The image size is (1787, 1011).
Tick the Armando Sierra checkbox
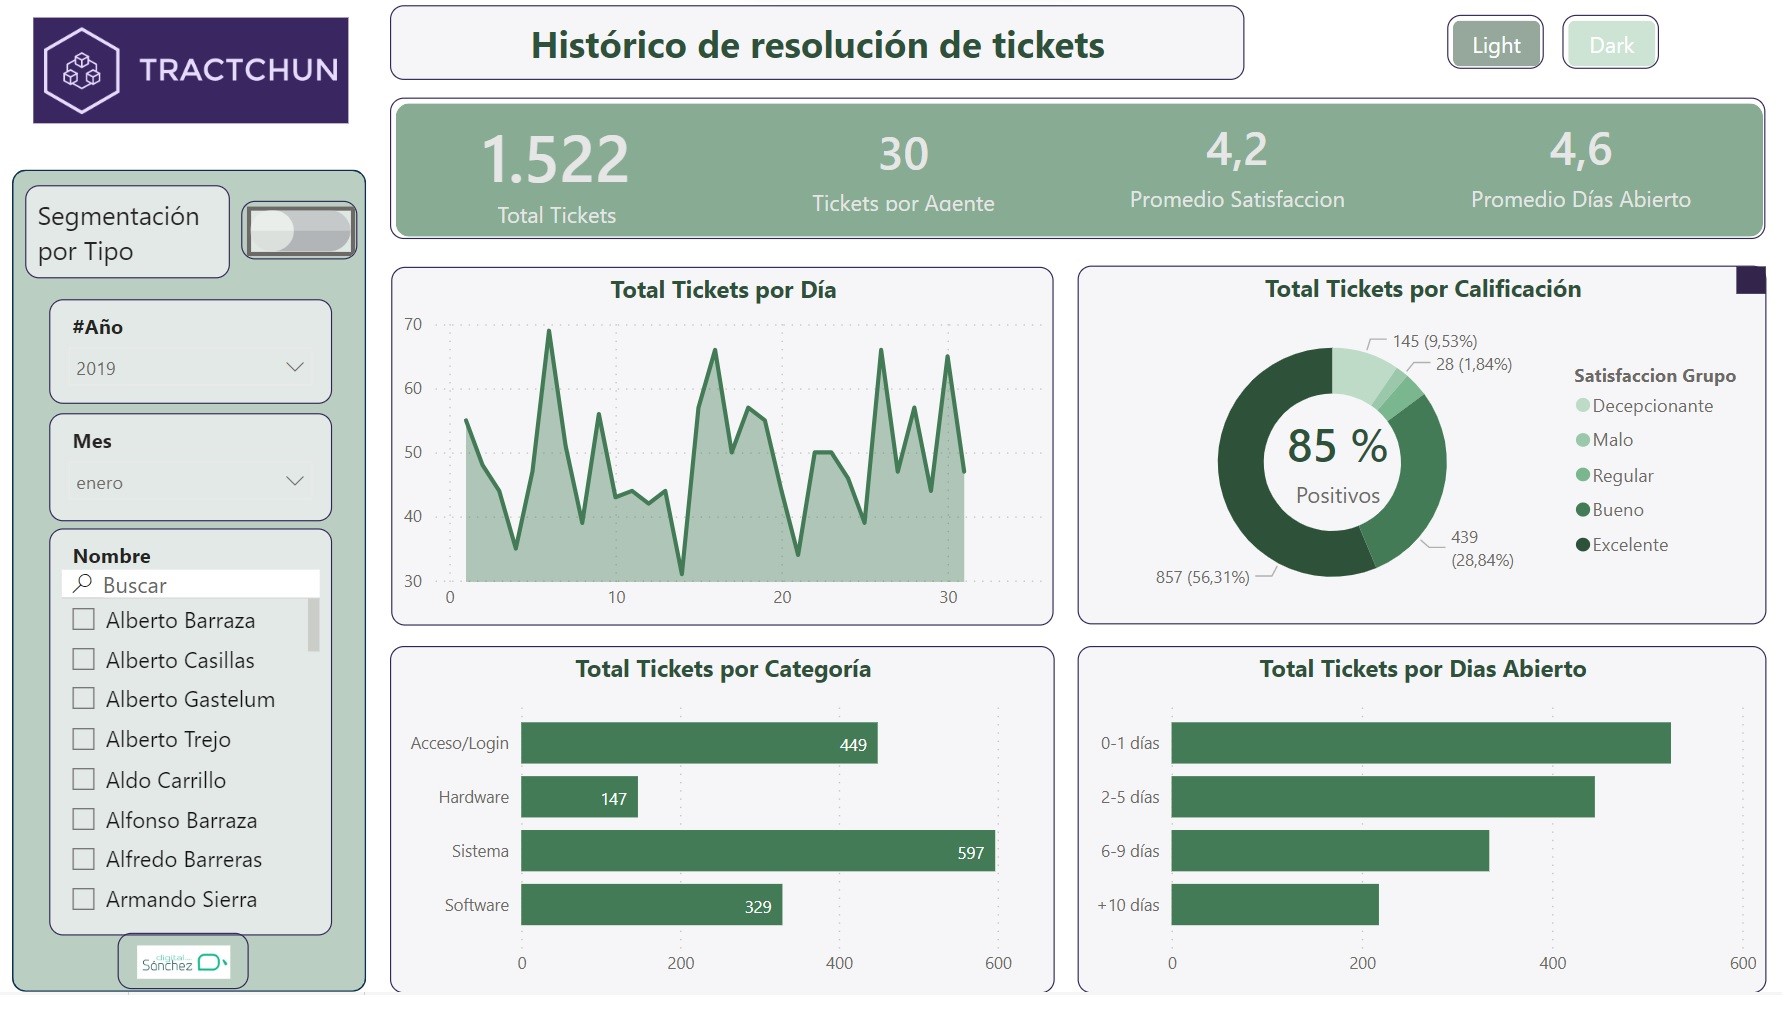pos(84,899)
